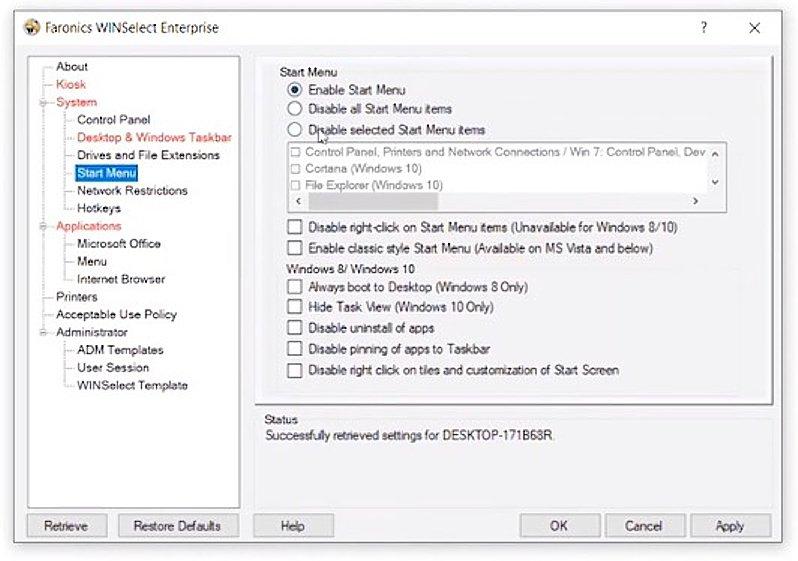Click the Apply button
798x561 pixels.
point(730,525)
